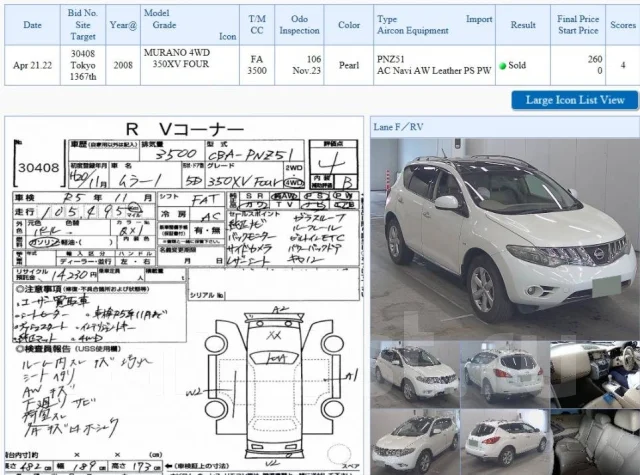This screenshot has width=640, height=475.
Task: Open the rear view thumbnail in first row
Action: pos(505,375)
